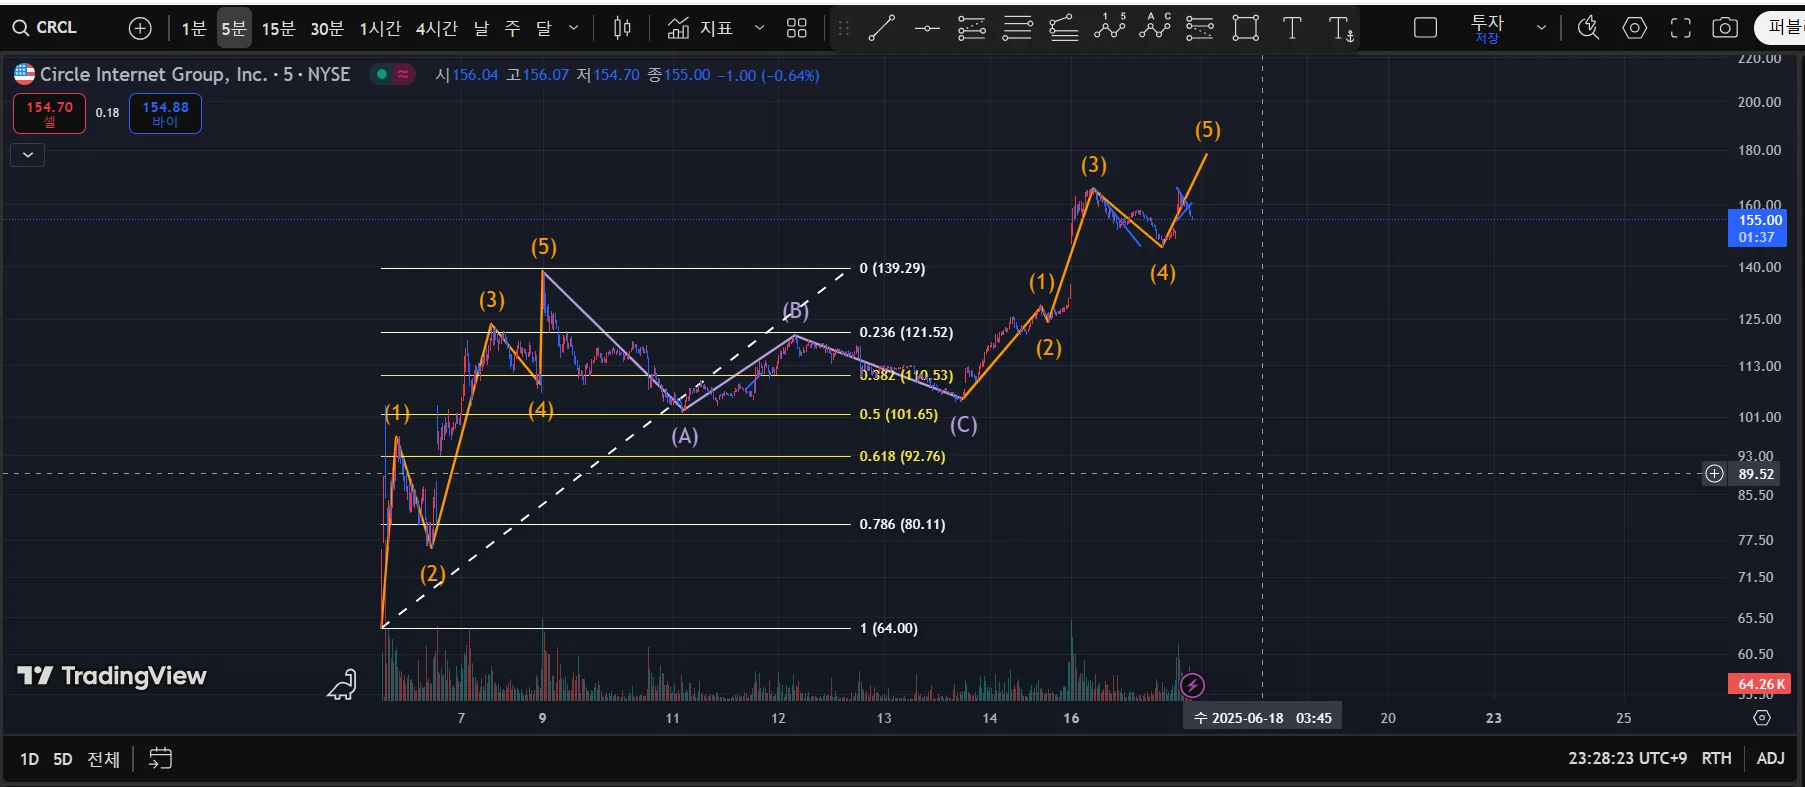Viewport: 1805px width, 787px height.
Task: Select the rectangle drawing tool
Action: (x=1246, y=28)
